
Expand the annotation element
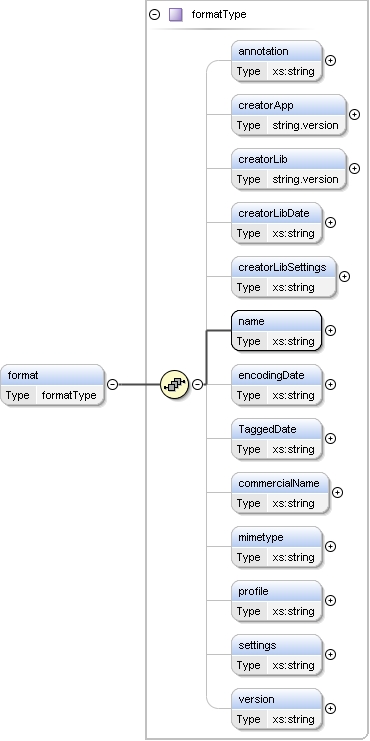[x=331, y=60]
